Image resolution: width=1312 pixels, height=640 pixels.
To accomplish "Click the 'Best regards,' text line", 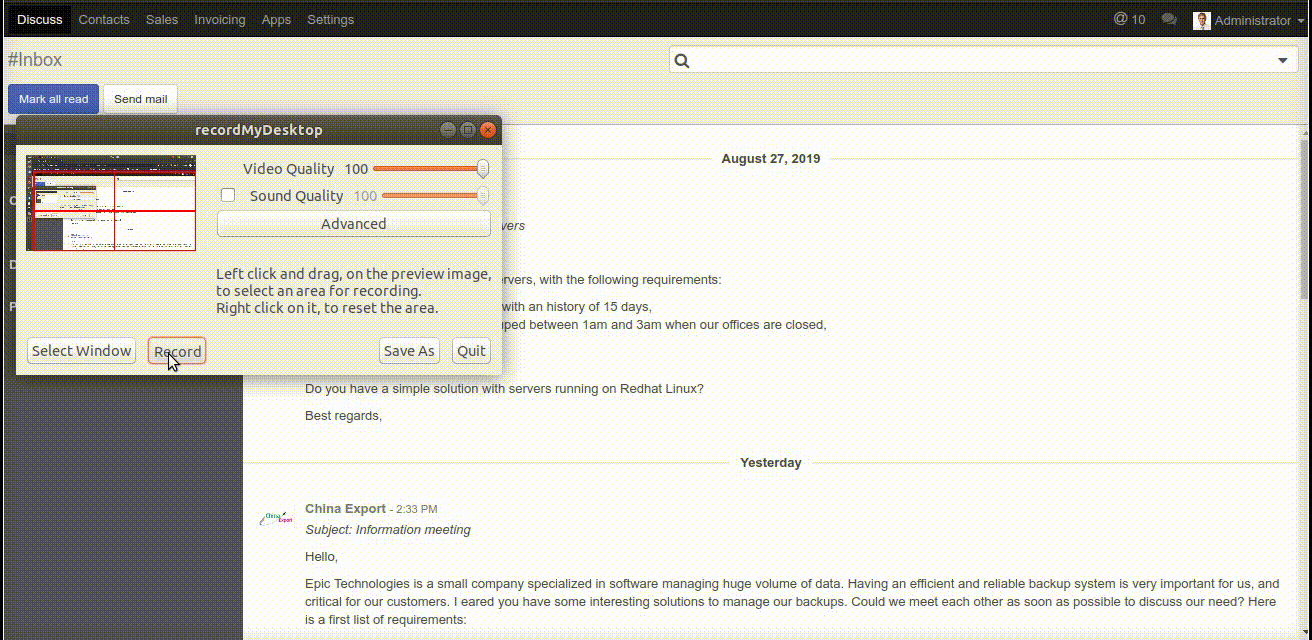I will pyautogui.click(x=343, y=415).
